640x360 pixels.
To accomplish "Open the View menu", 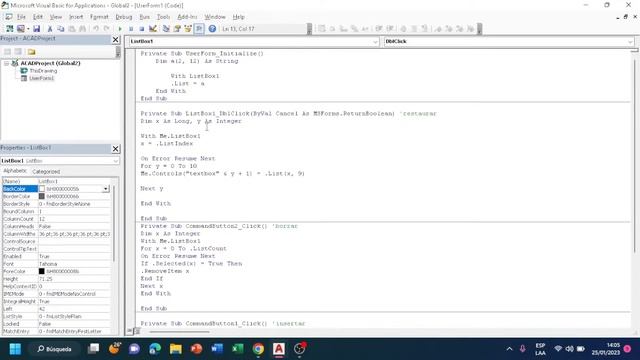I will [x=56, y=17].
